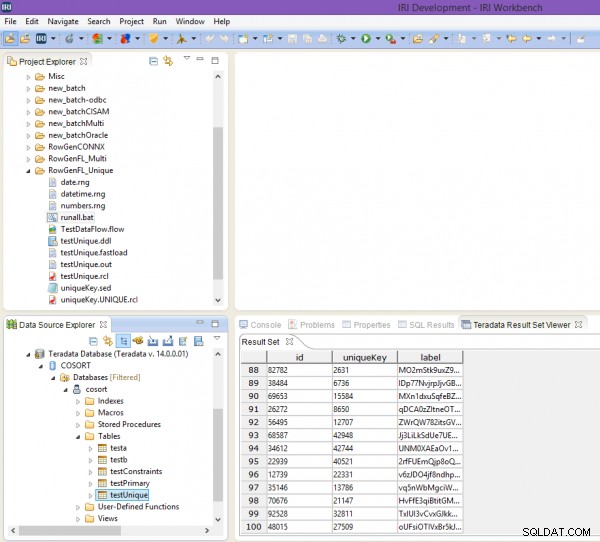Click the id column header

click(x=299, y=358)
